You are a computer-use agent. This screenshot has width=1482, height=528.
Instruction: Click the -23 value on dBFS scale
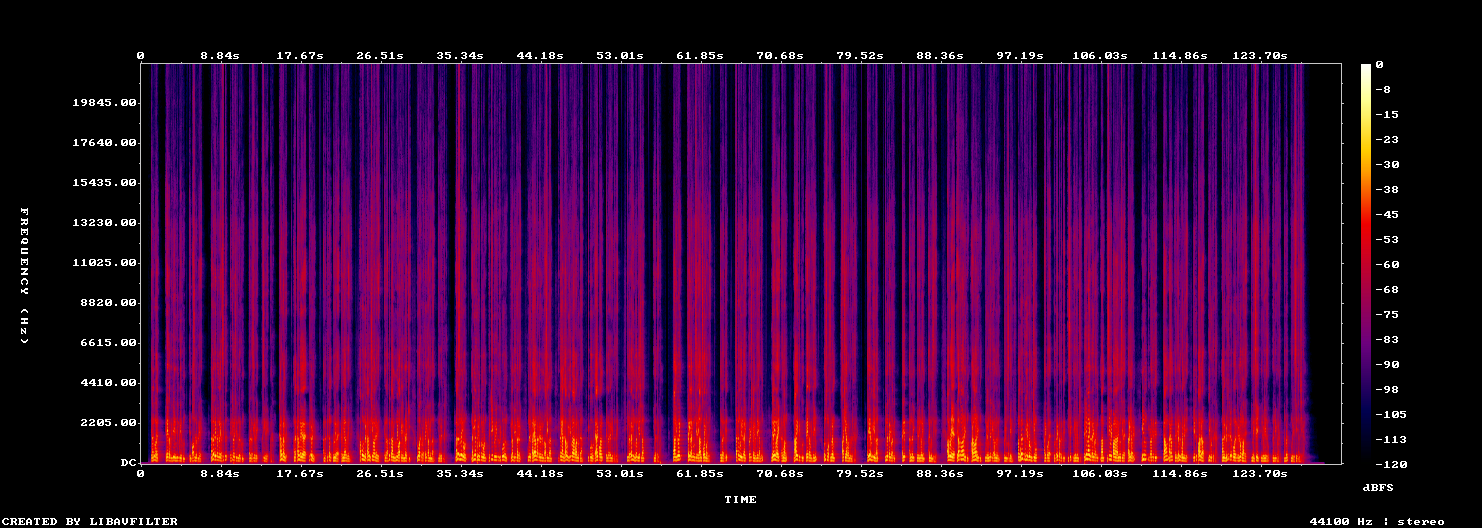coord(1387,140)
